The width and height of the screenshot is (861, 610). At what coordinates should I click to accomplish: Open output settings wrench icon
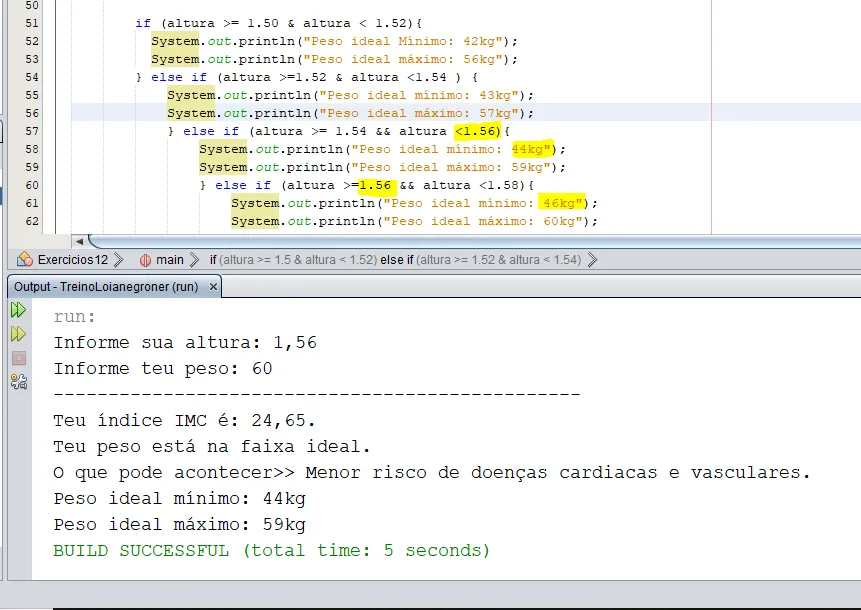click(19, 382)
